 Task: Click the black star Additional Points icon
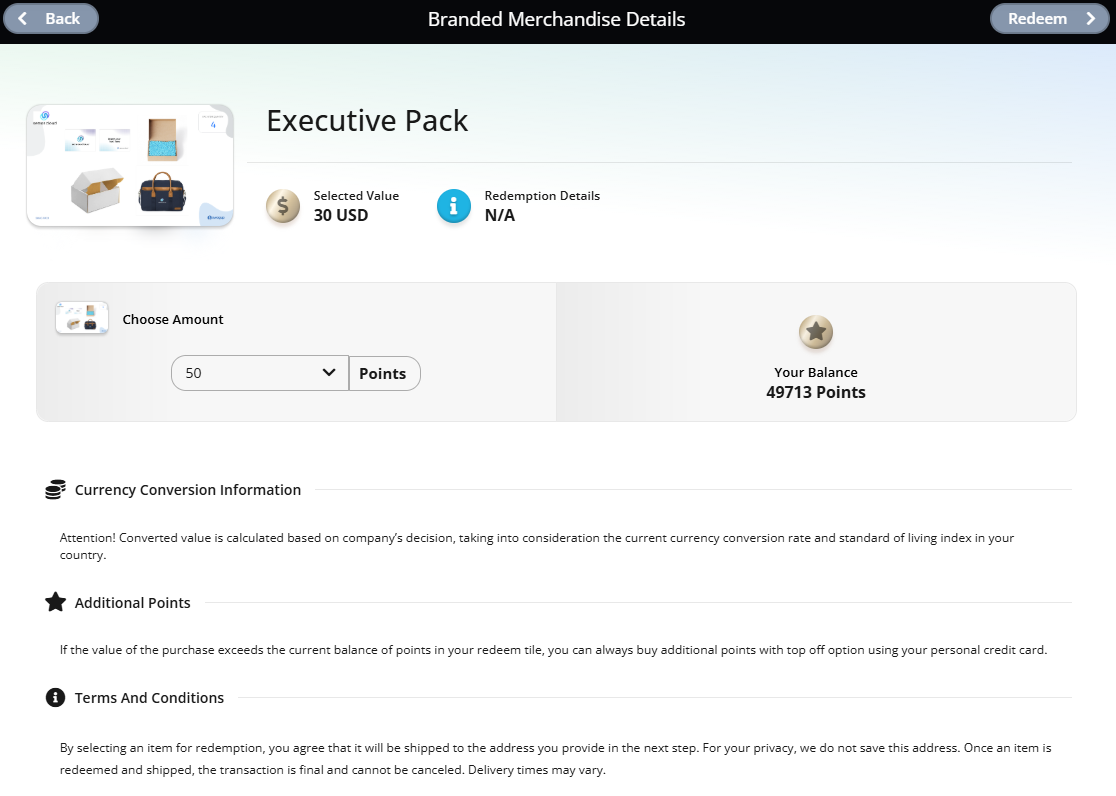click(56, 602)
